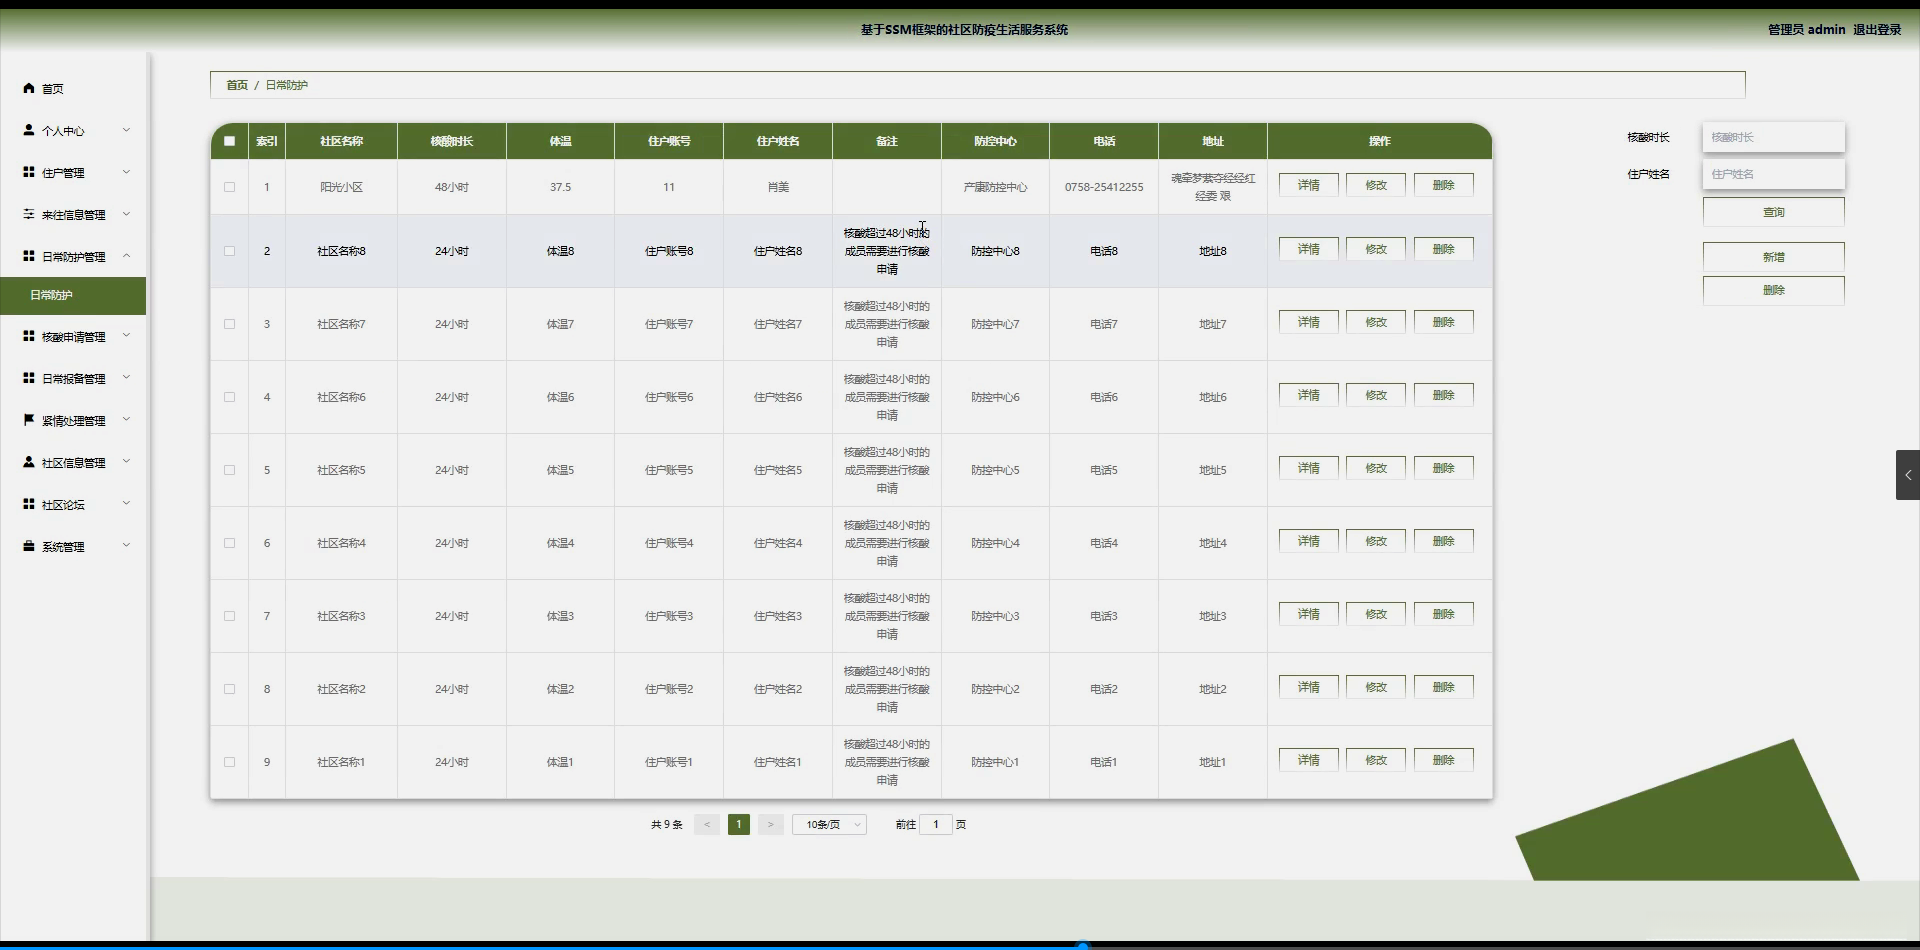Click the 系统管理 briefcase icon

coord(29,546)
